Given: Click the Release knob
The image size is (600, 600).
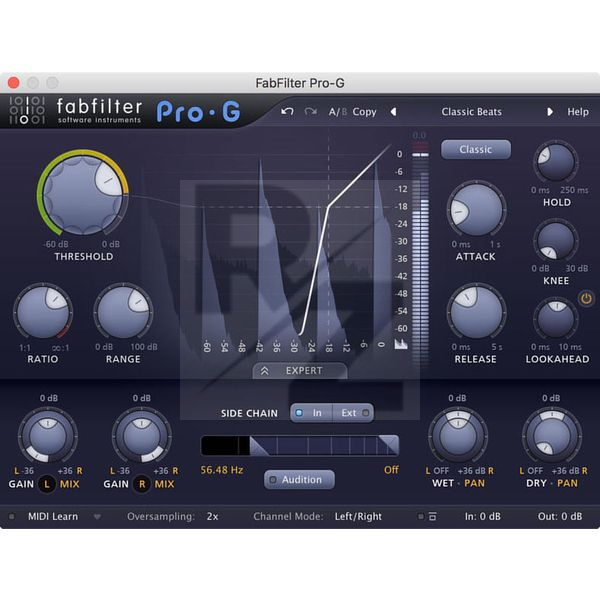Looking at the screenshot, I should click(x=476, y=313).
